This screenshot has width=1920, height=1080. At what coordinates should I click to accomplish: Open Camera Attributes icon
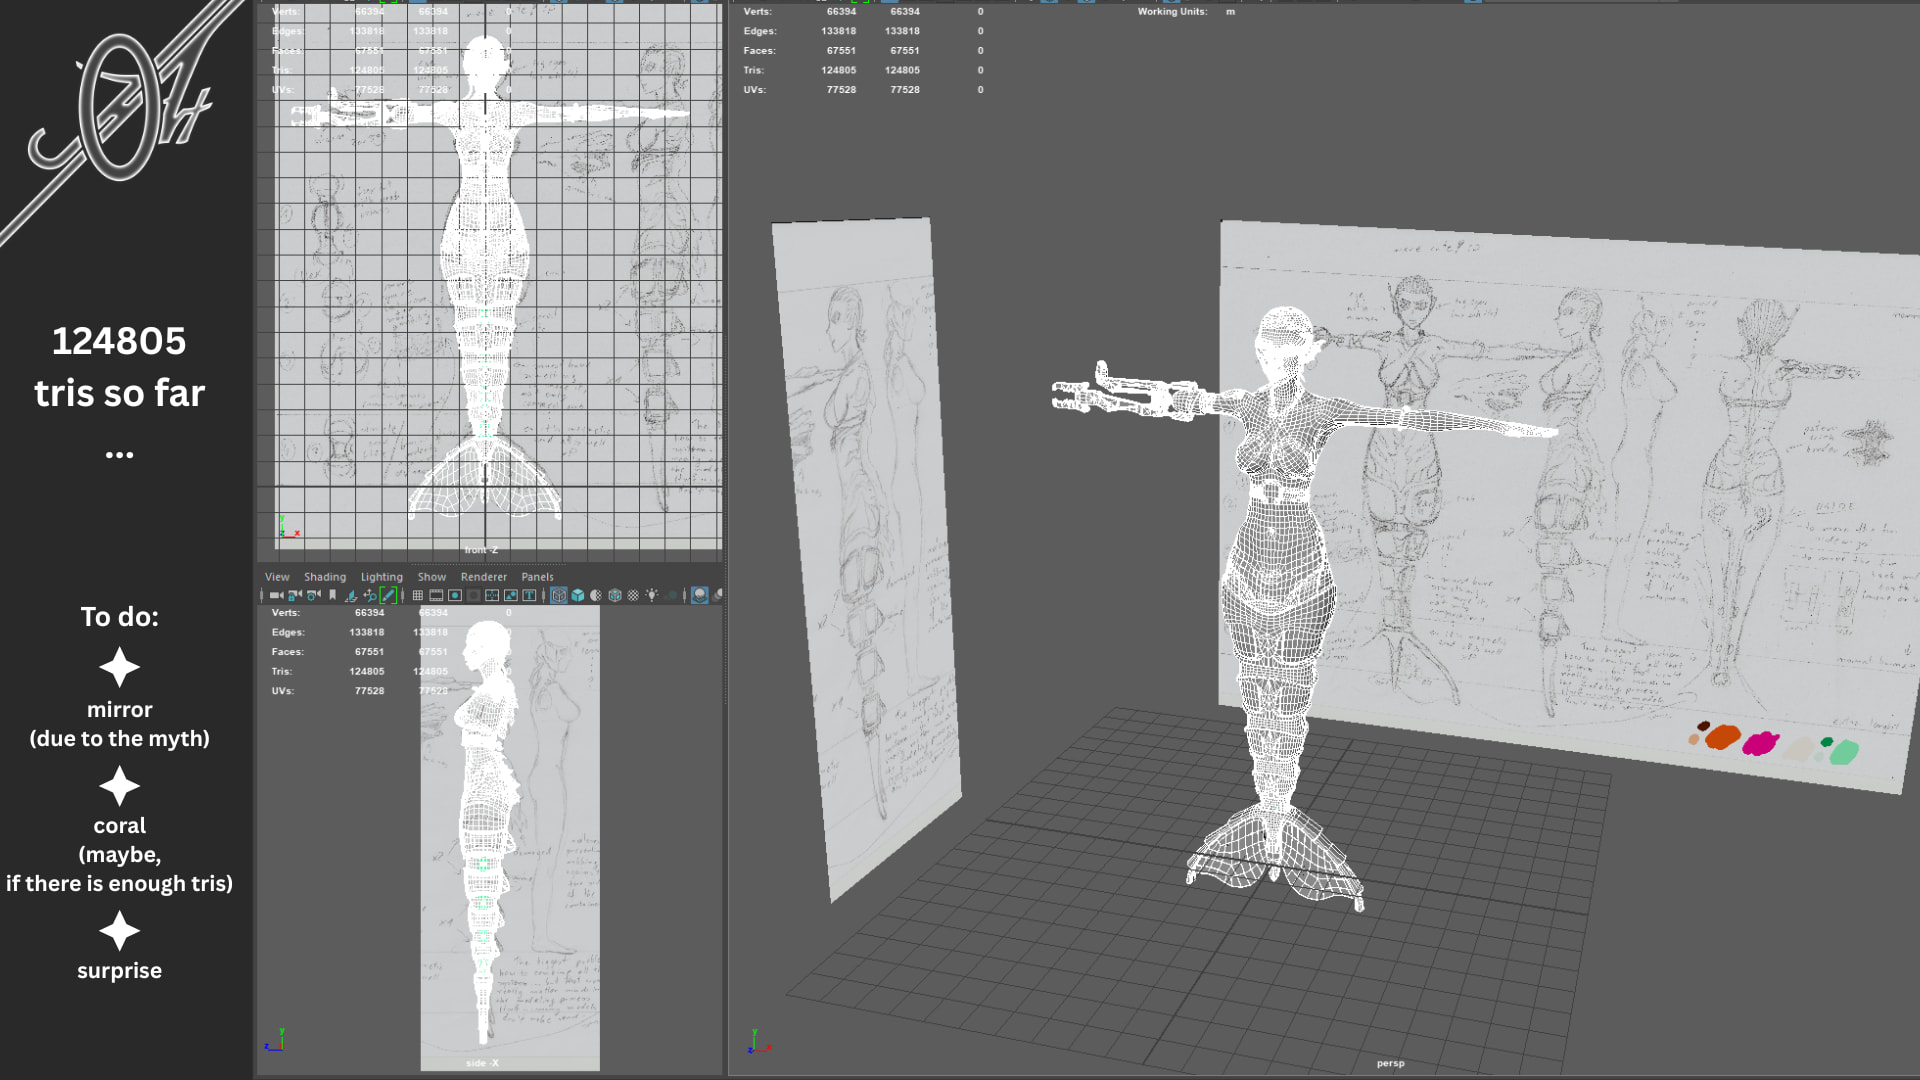click(x=313, y=595)
